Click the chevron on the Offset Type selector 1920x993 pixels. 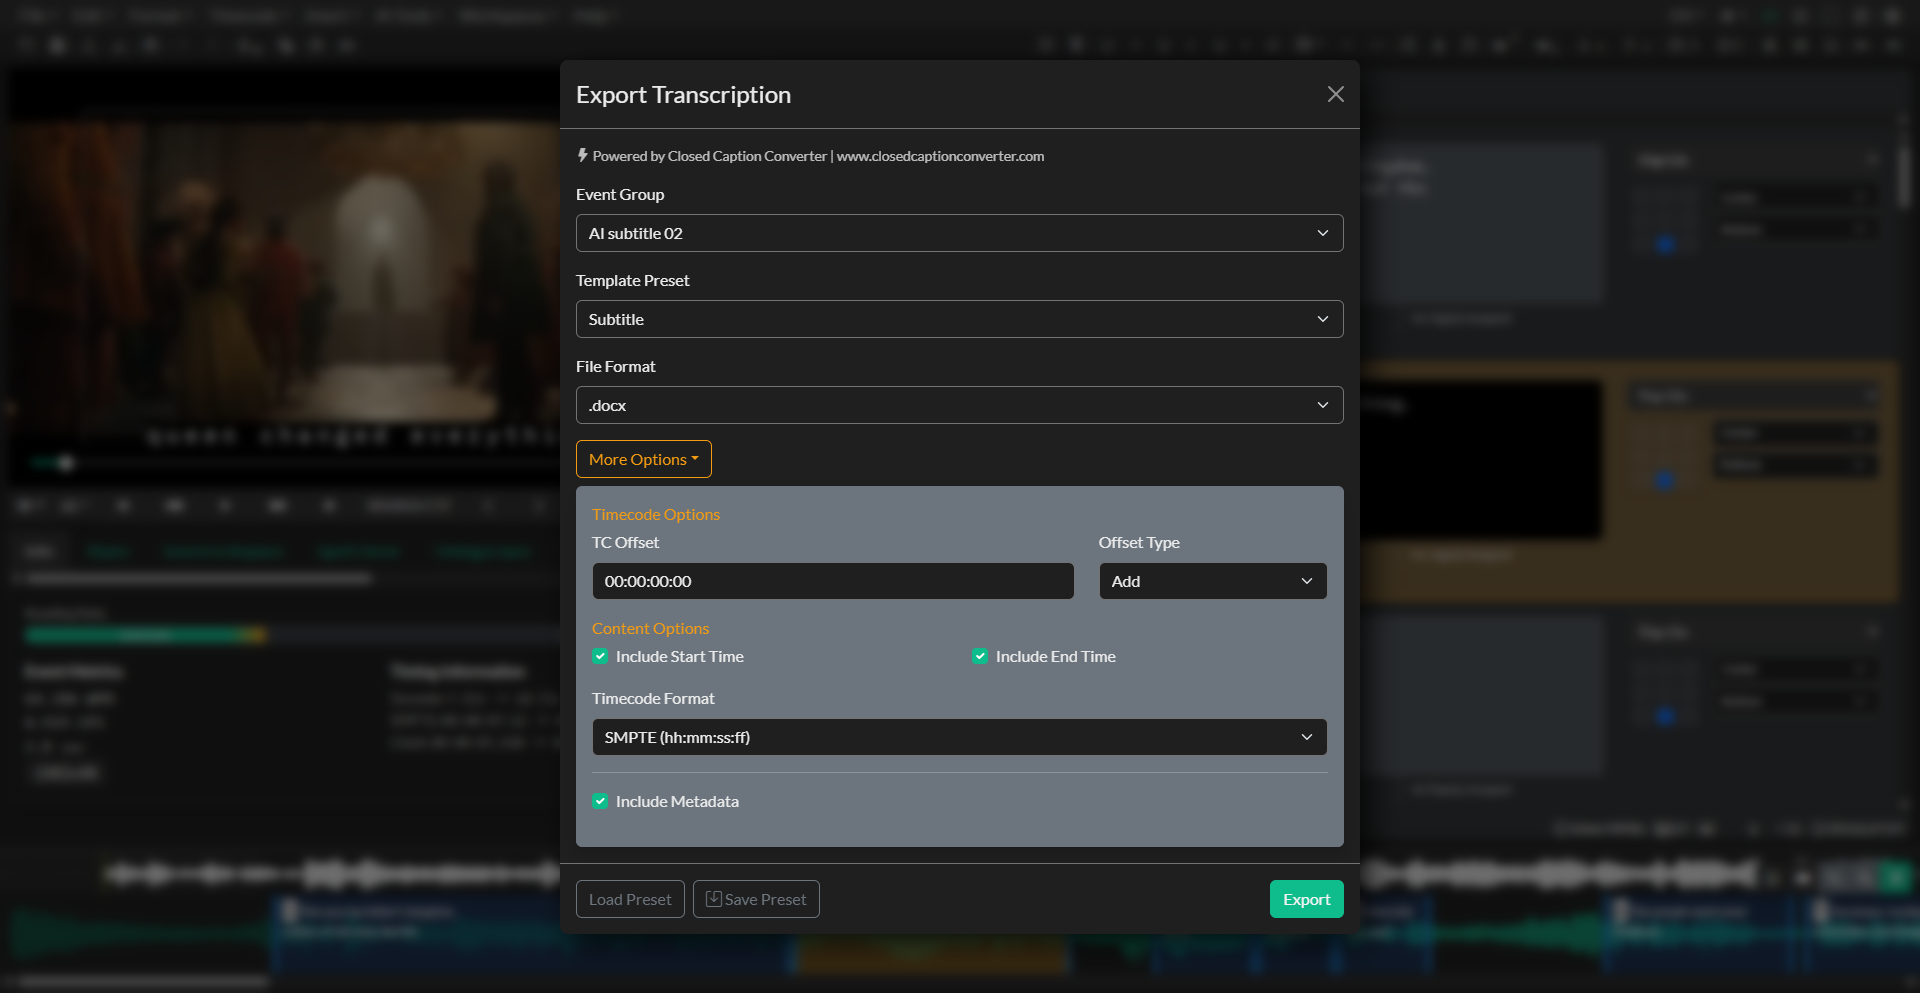(1307, 581)
